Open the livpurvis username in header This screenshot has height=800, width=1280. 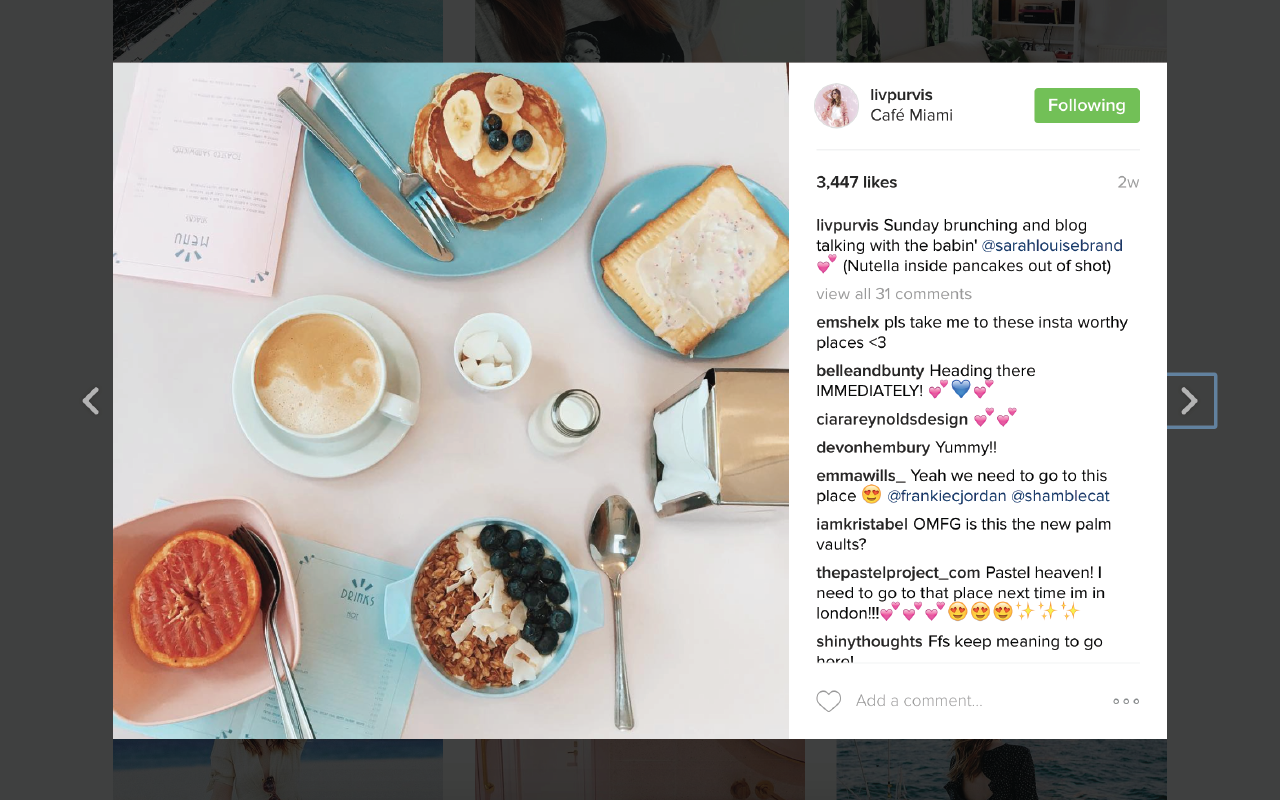901,95
